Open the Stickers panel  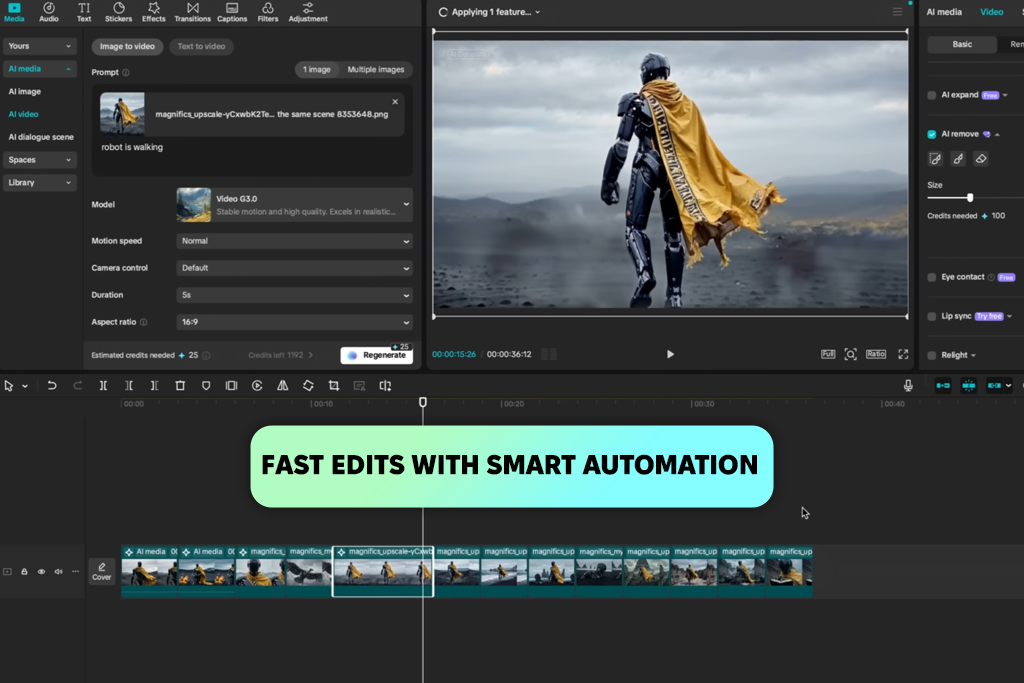coord(118,12)
